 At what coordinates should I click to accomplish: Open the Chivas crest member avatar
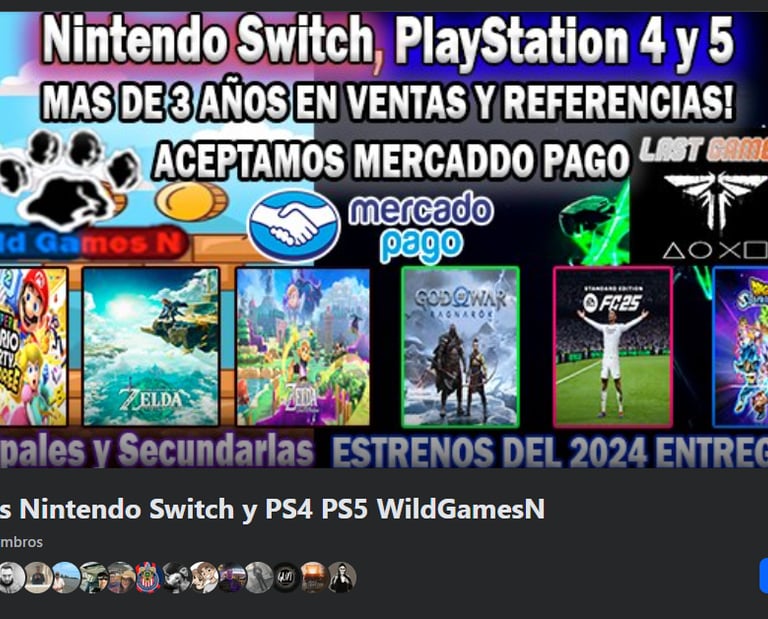point(149,577)
